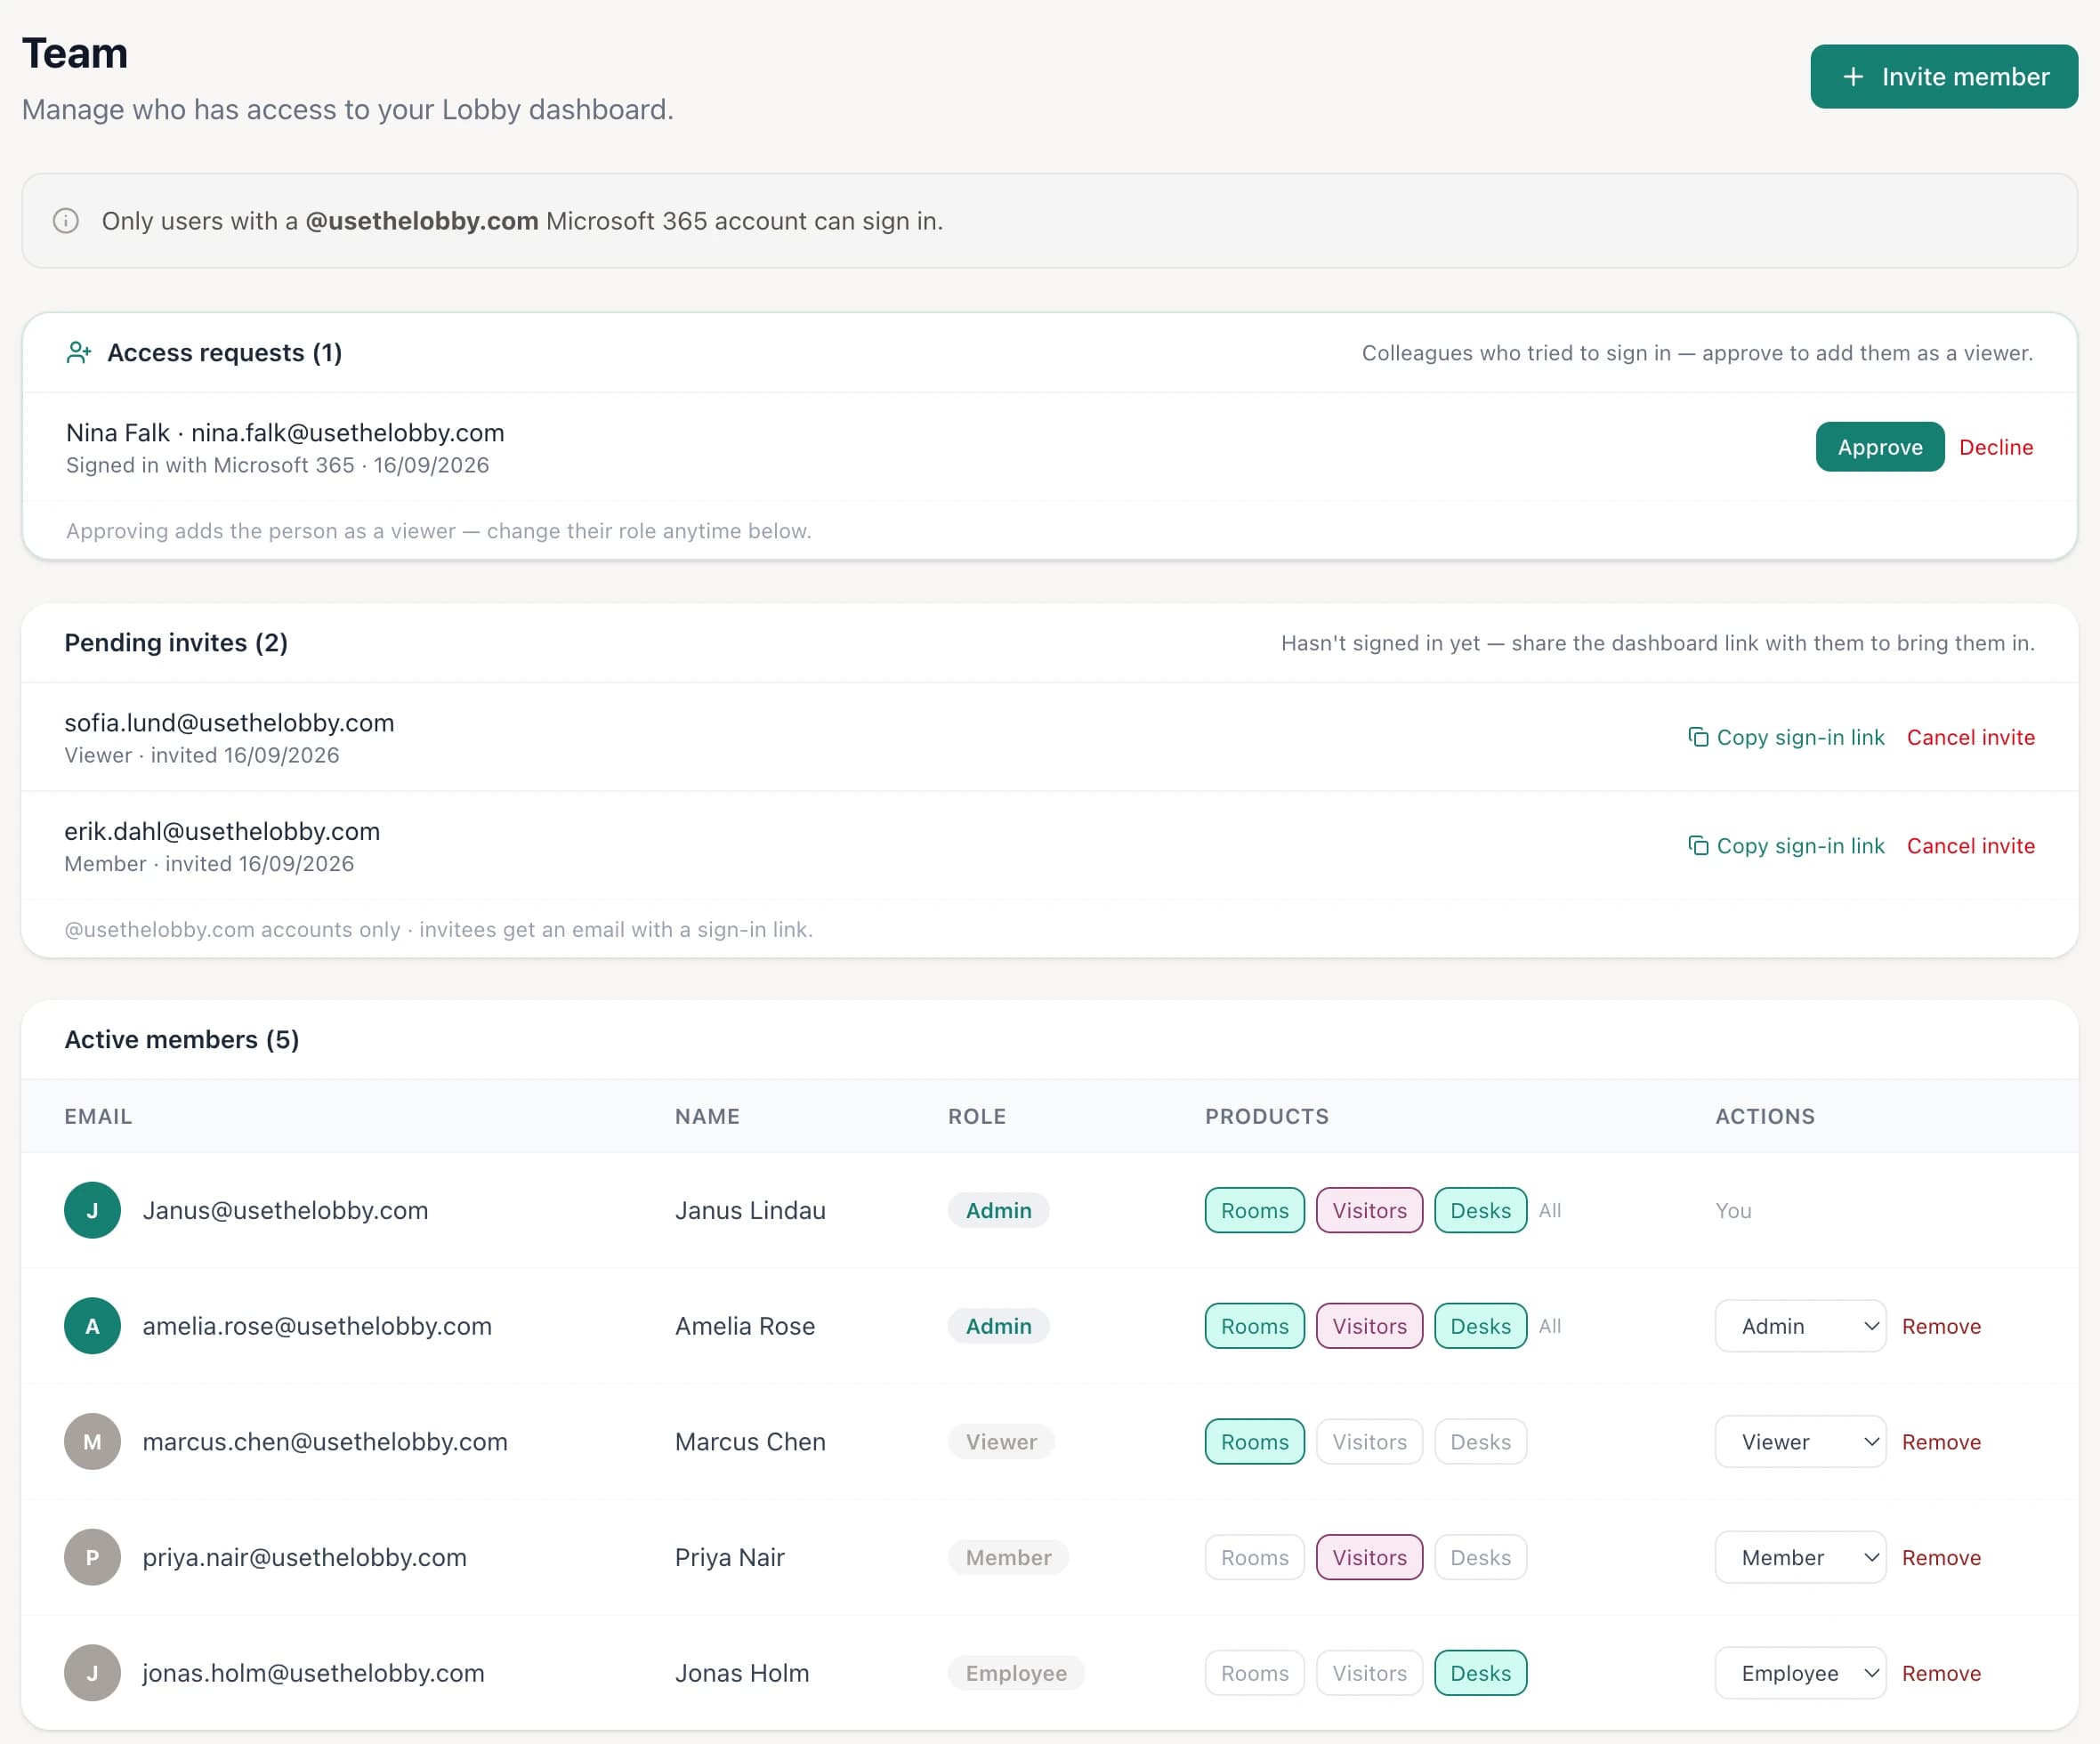Enable Desks access for Marcus Chen
The width and height of the screenshot is (2100, 1744).
[x=1480, y=1441]
